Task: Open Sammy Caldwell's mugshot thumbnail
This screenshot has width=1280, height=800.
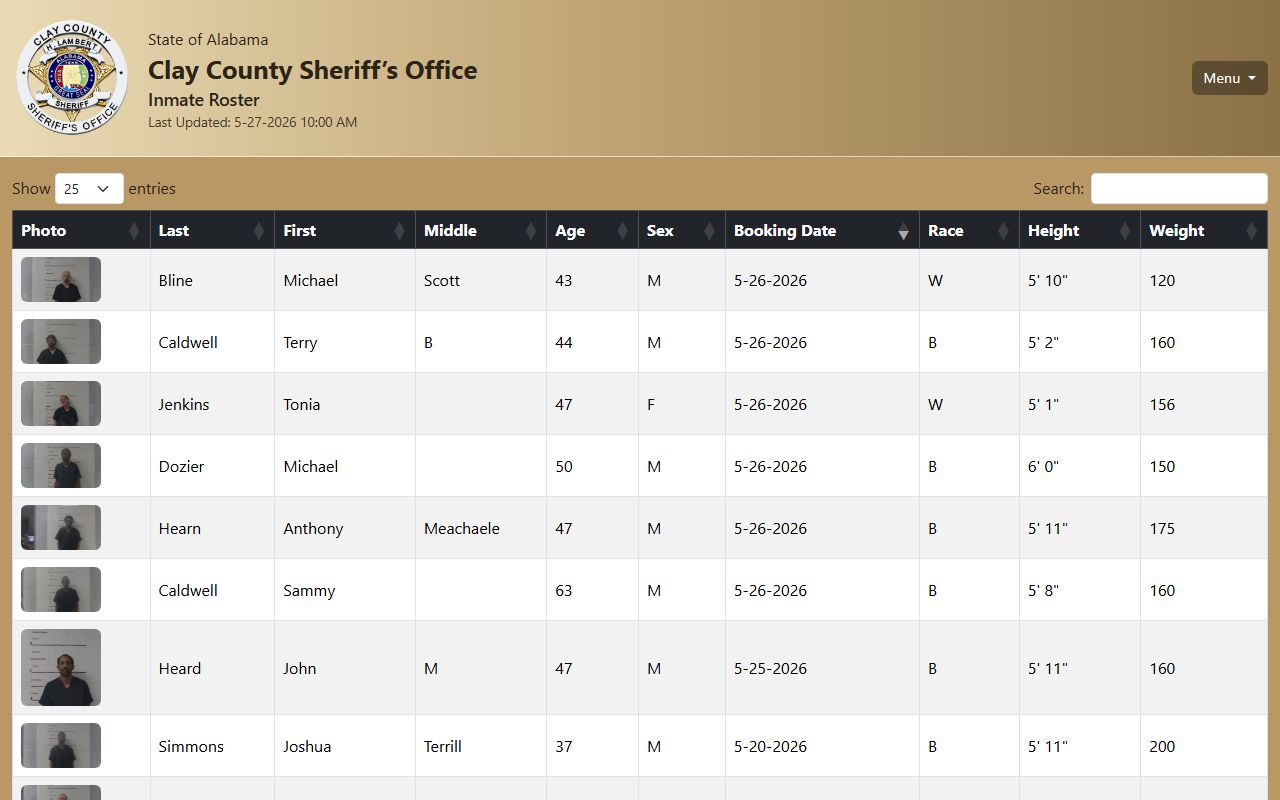Action: pyautogui.click(x=61, y=590)
